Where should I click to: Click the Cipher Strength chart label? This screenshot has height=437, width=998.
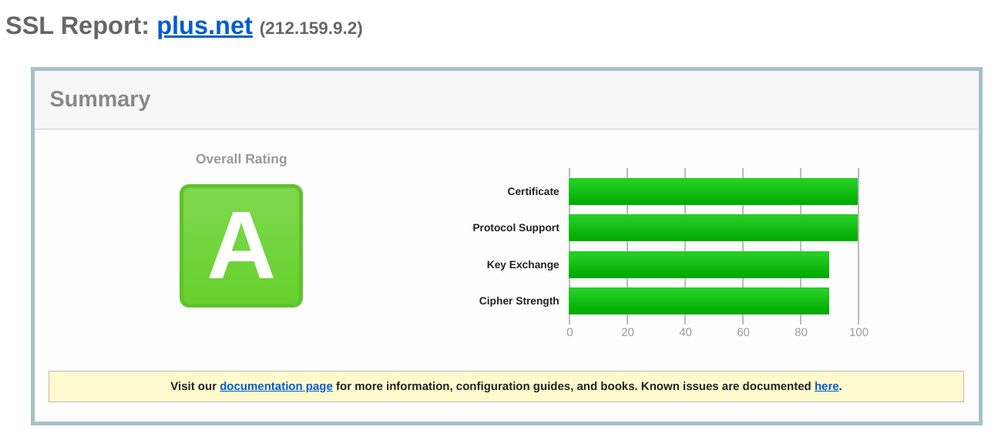519,301
